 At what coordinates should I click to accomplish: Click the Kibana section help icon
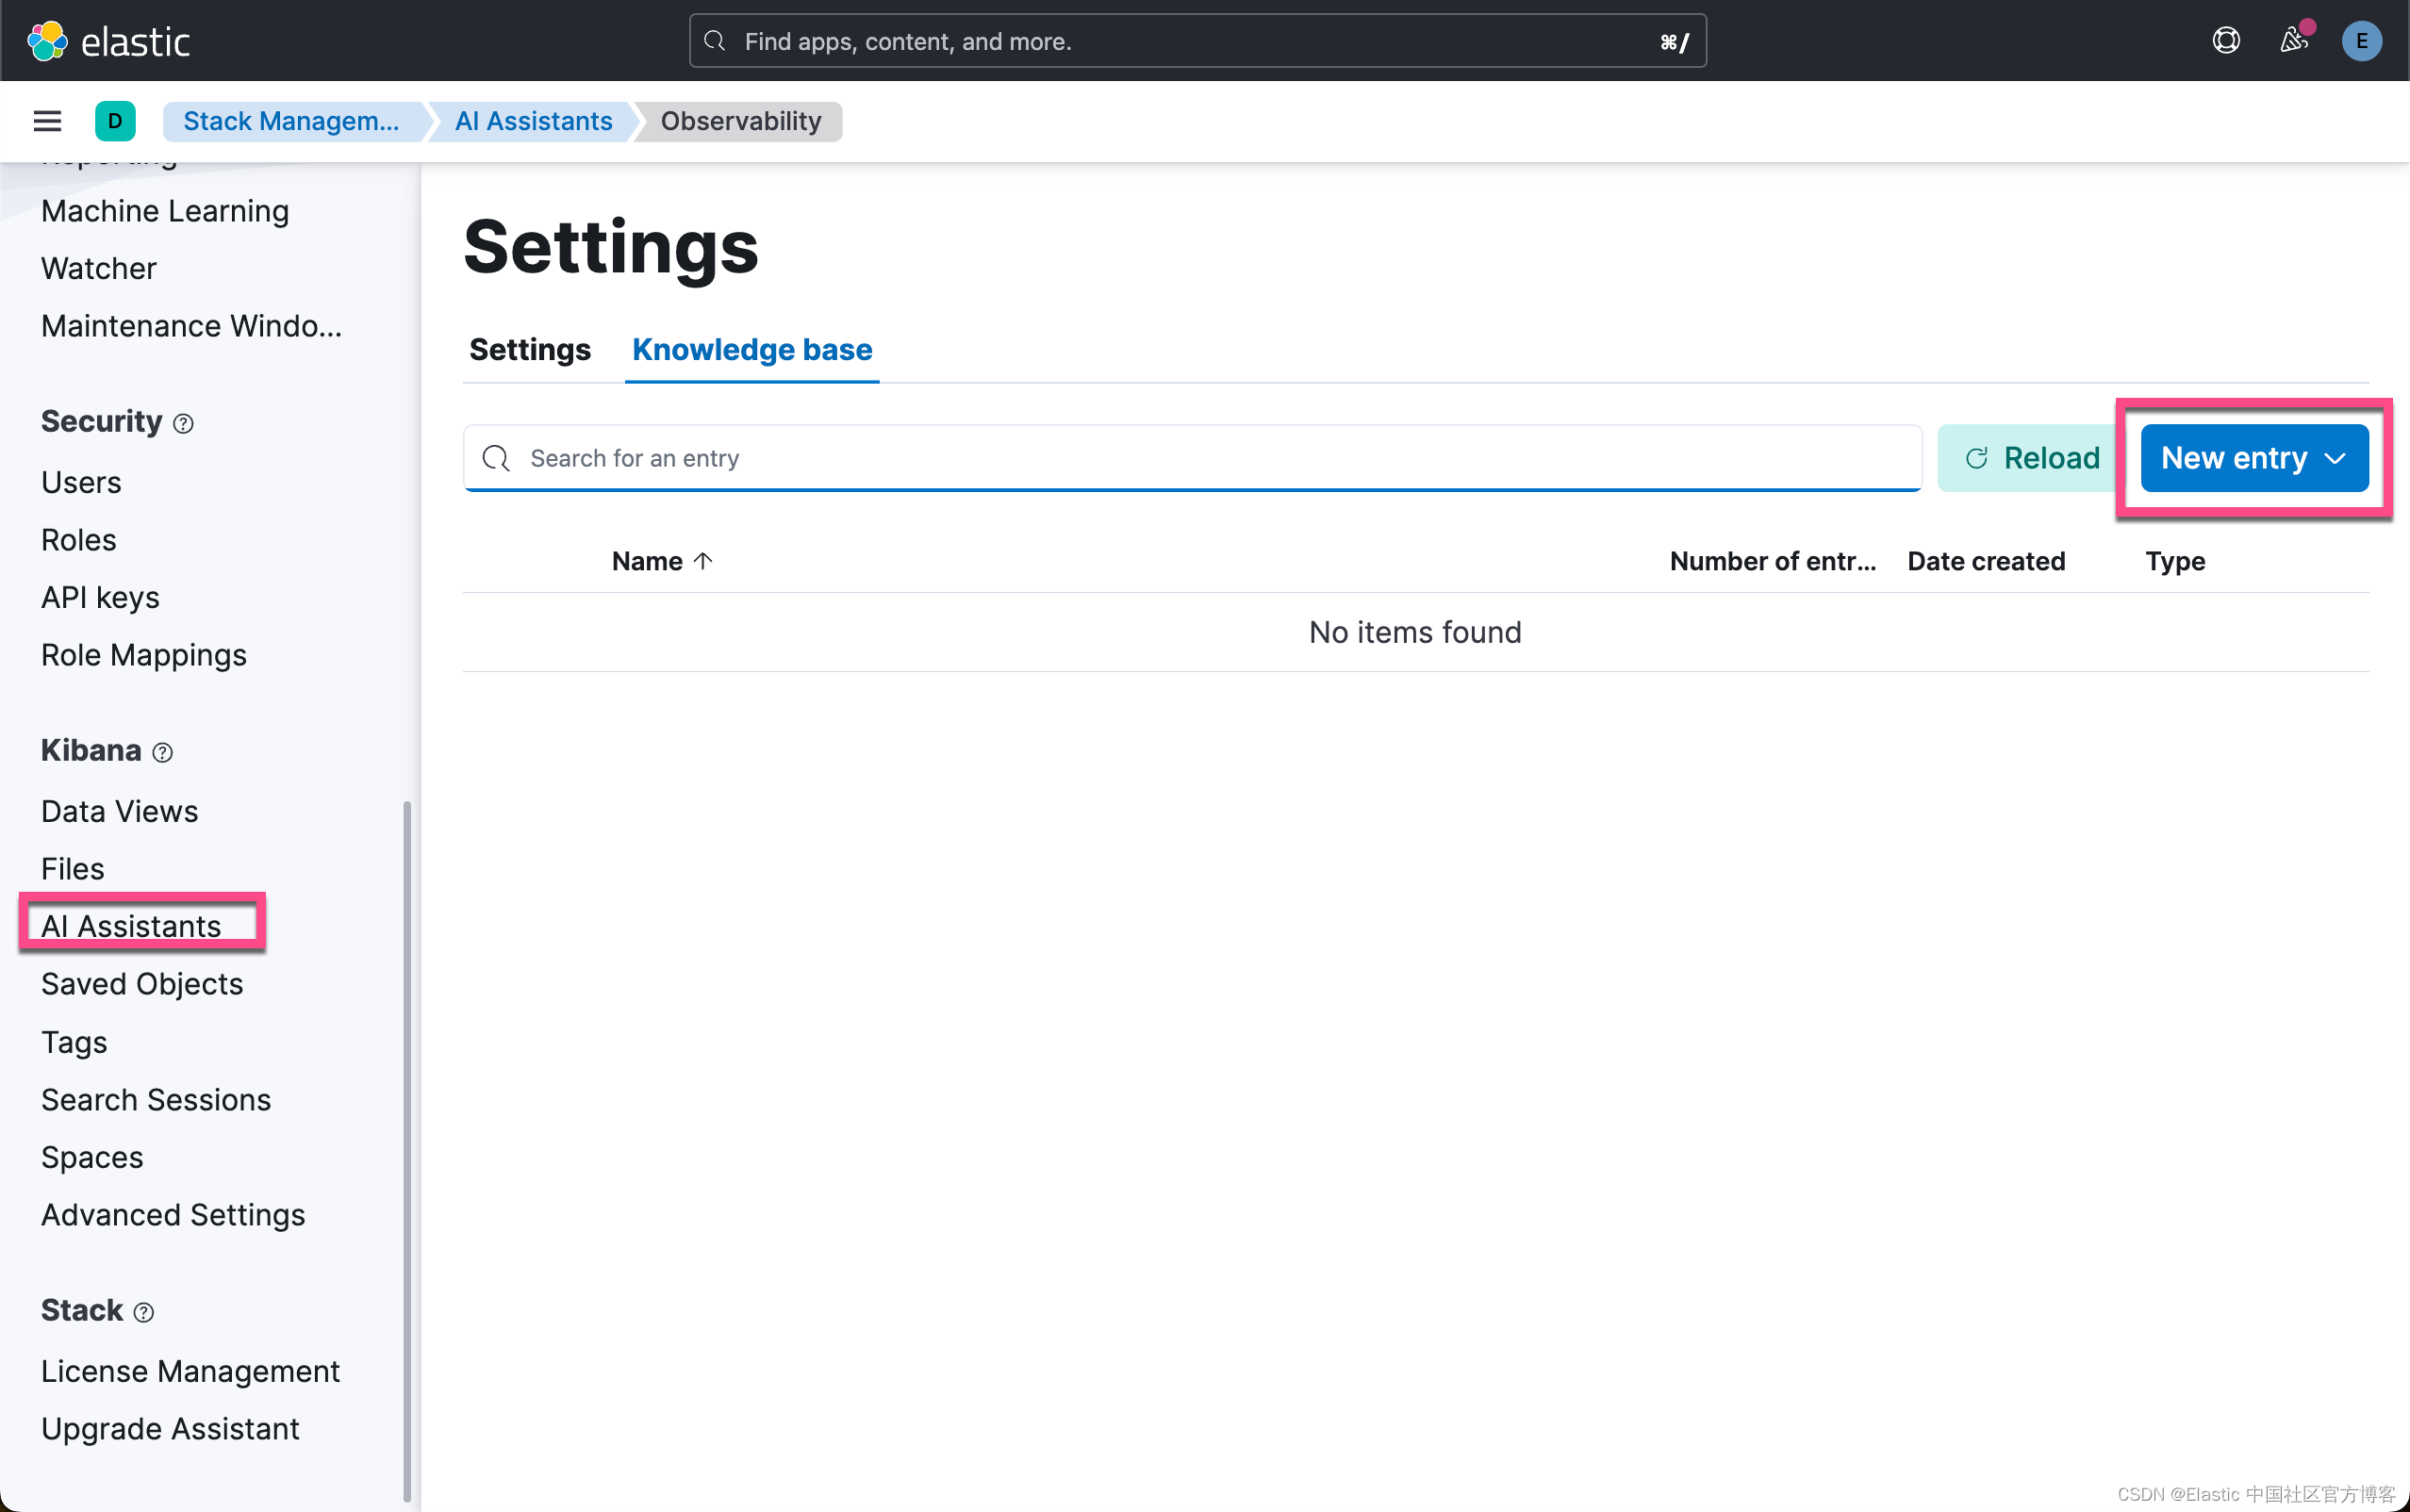(x=163, y=752)
